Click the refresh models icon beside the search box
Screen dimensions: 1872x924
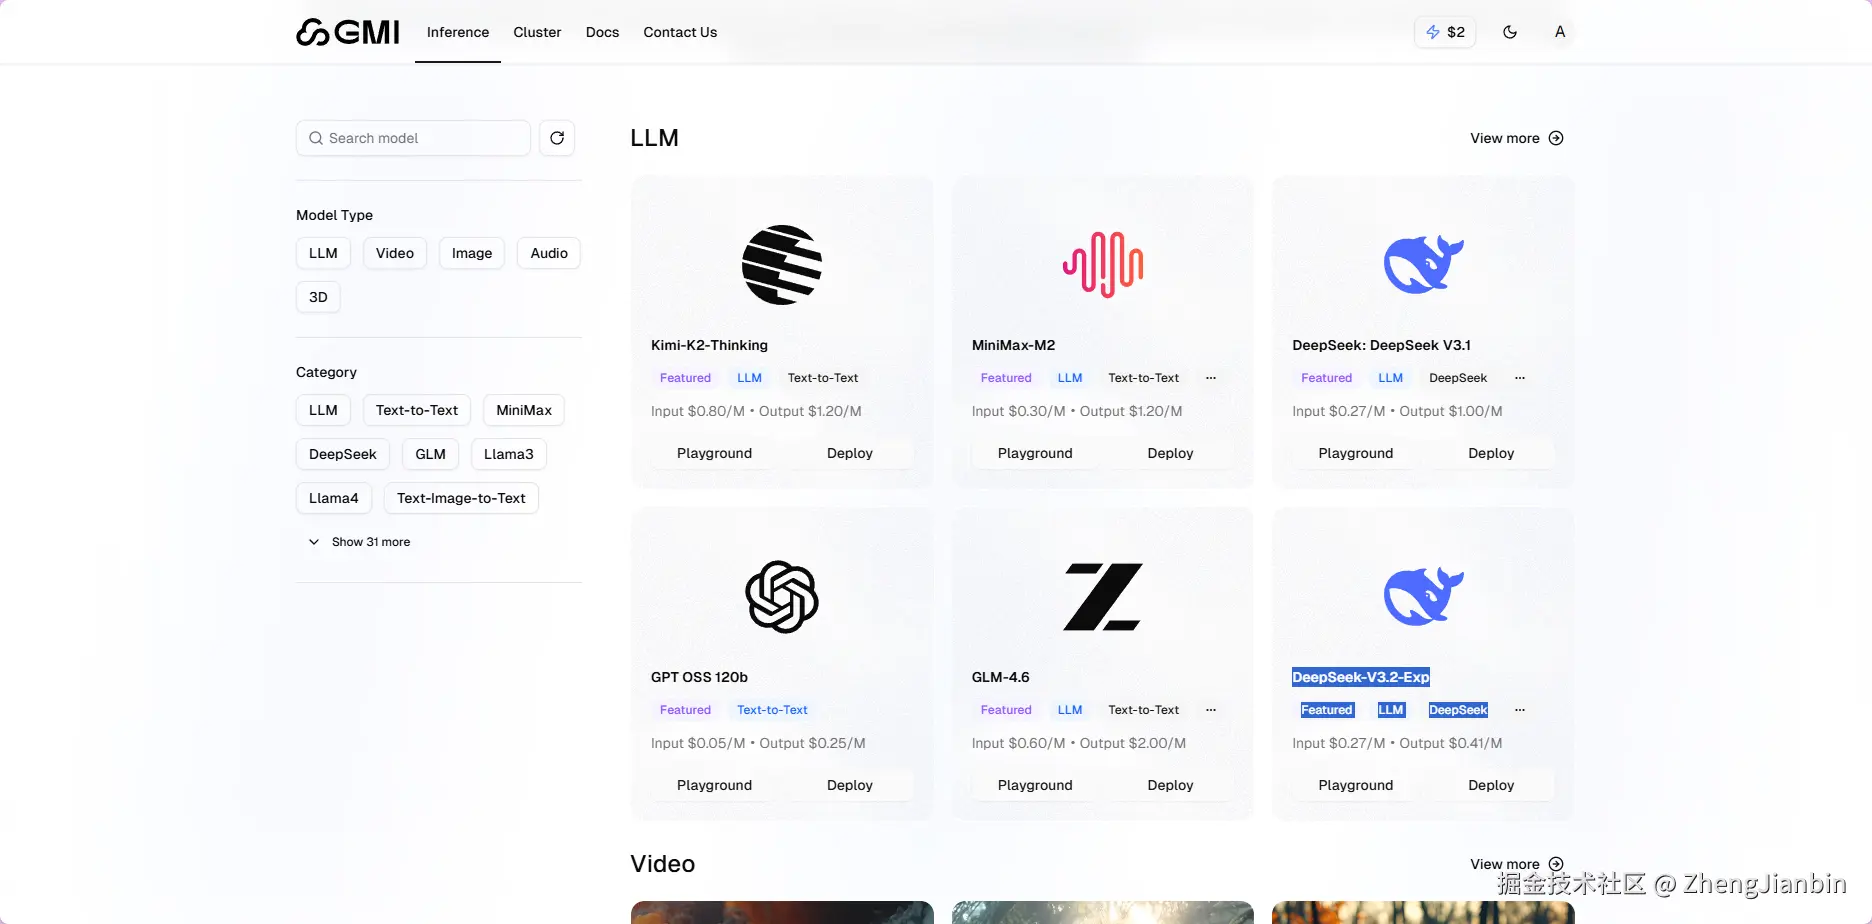(x=557, y=138)
